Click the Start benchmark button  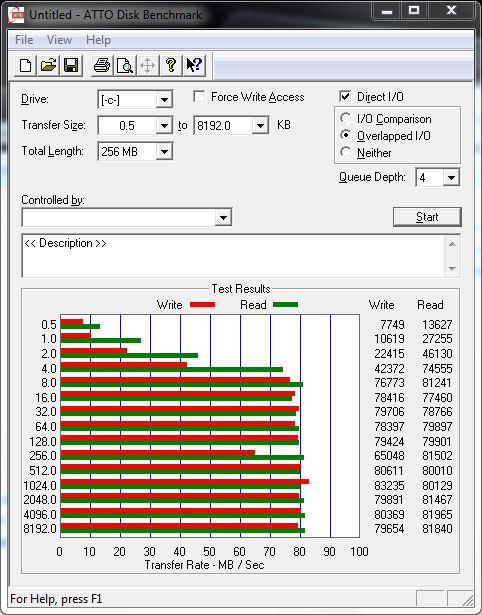tap(427, 217)
